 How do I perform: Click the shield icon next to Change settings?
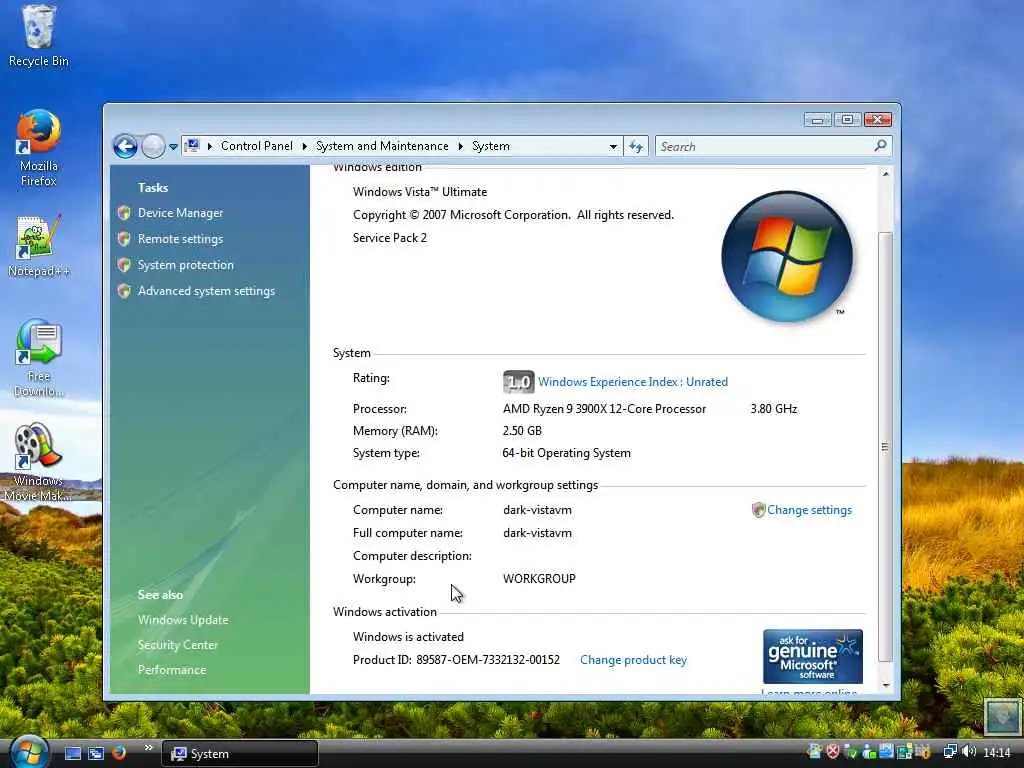758,510
